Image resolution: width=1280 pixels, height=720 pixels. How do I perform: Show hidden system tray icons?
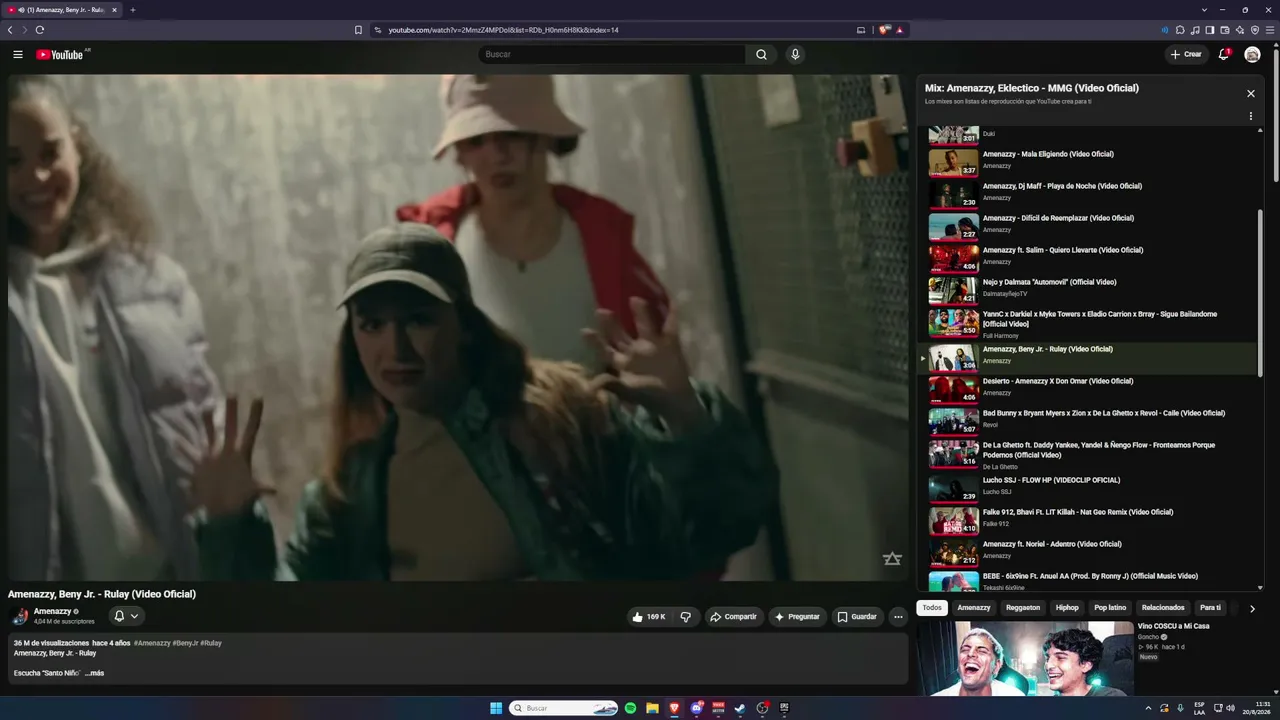tap(1148, 708)
